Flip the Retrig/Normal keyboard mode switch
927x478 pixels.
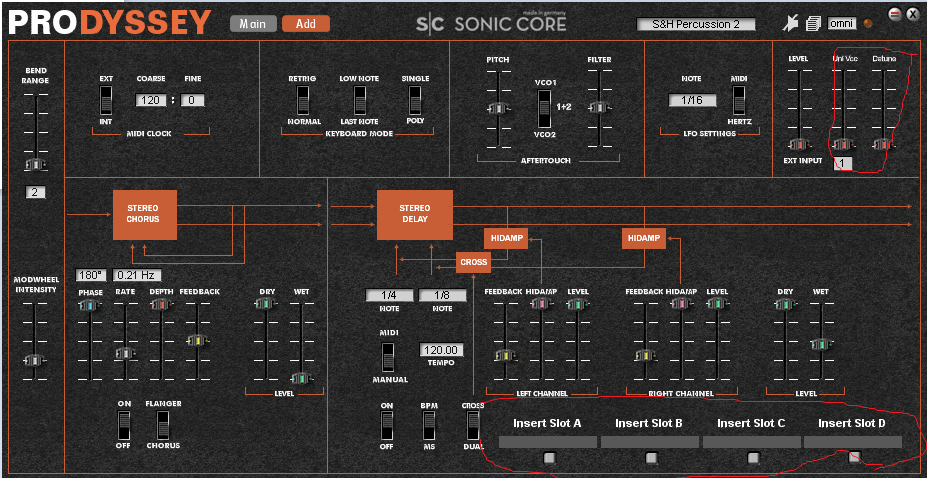(303, 100)
